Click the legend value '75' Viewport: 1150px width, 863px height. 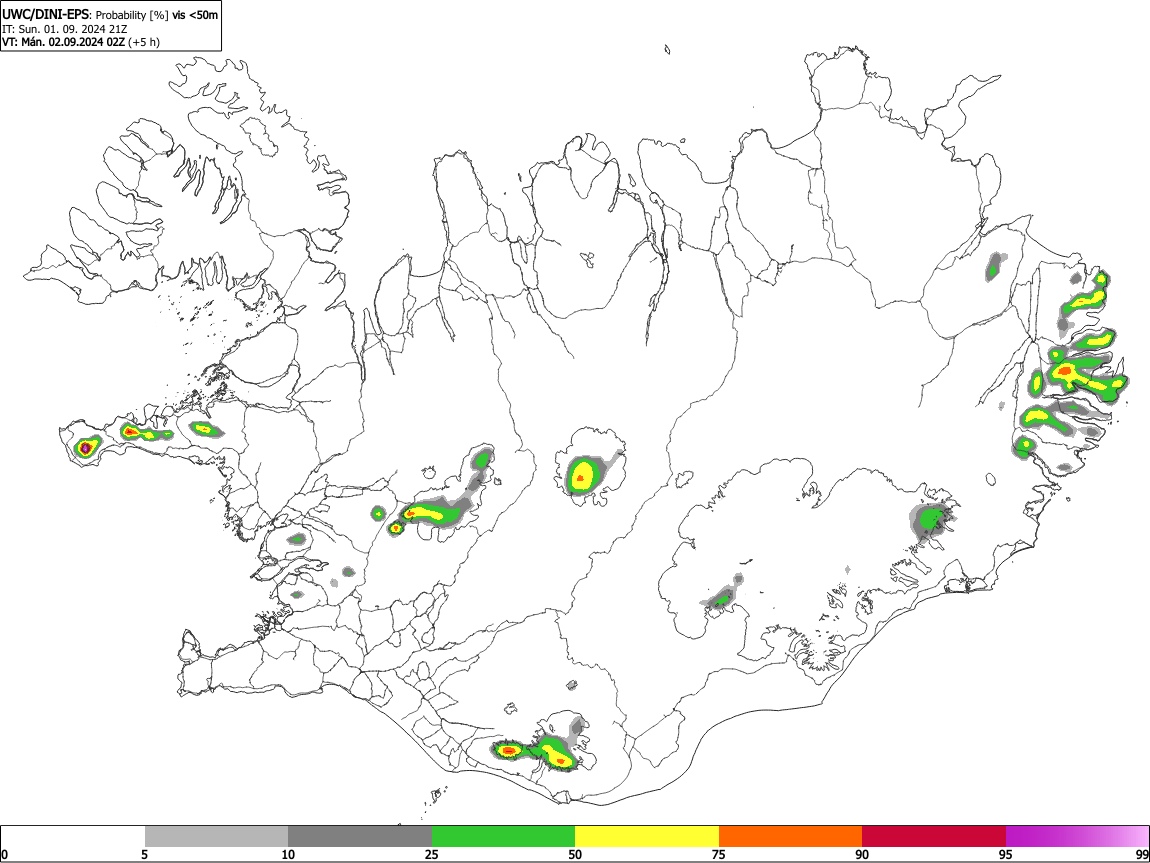[719, 854]
